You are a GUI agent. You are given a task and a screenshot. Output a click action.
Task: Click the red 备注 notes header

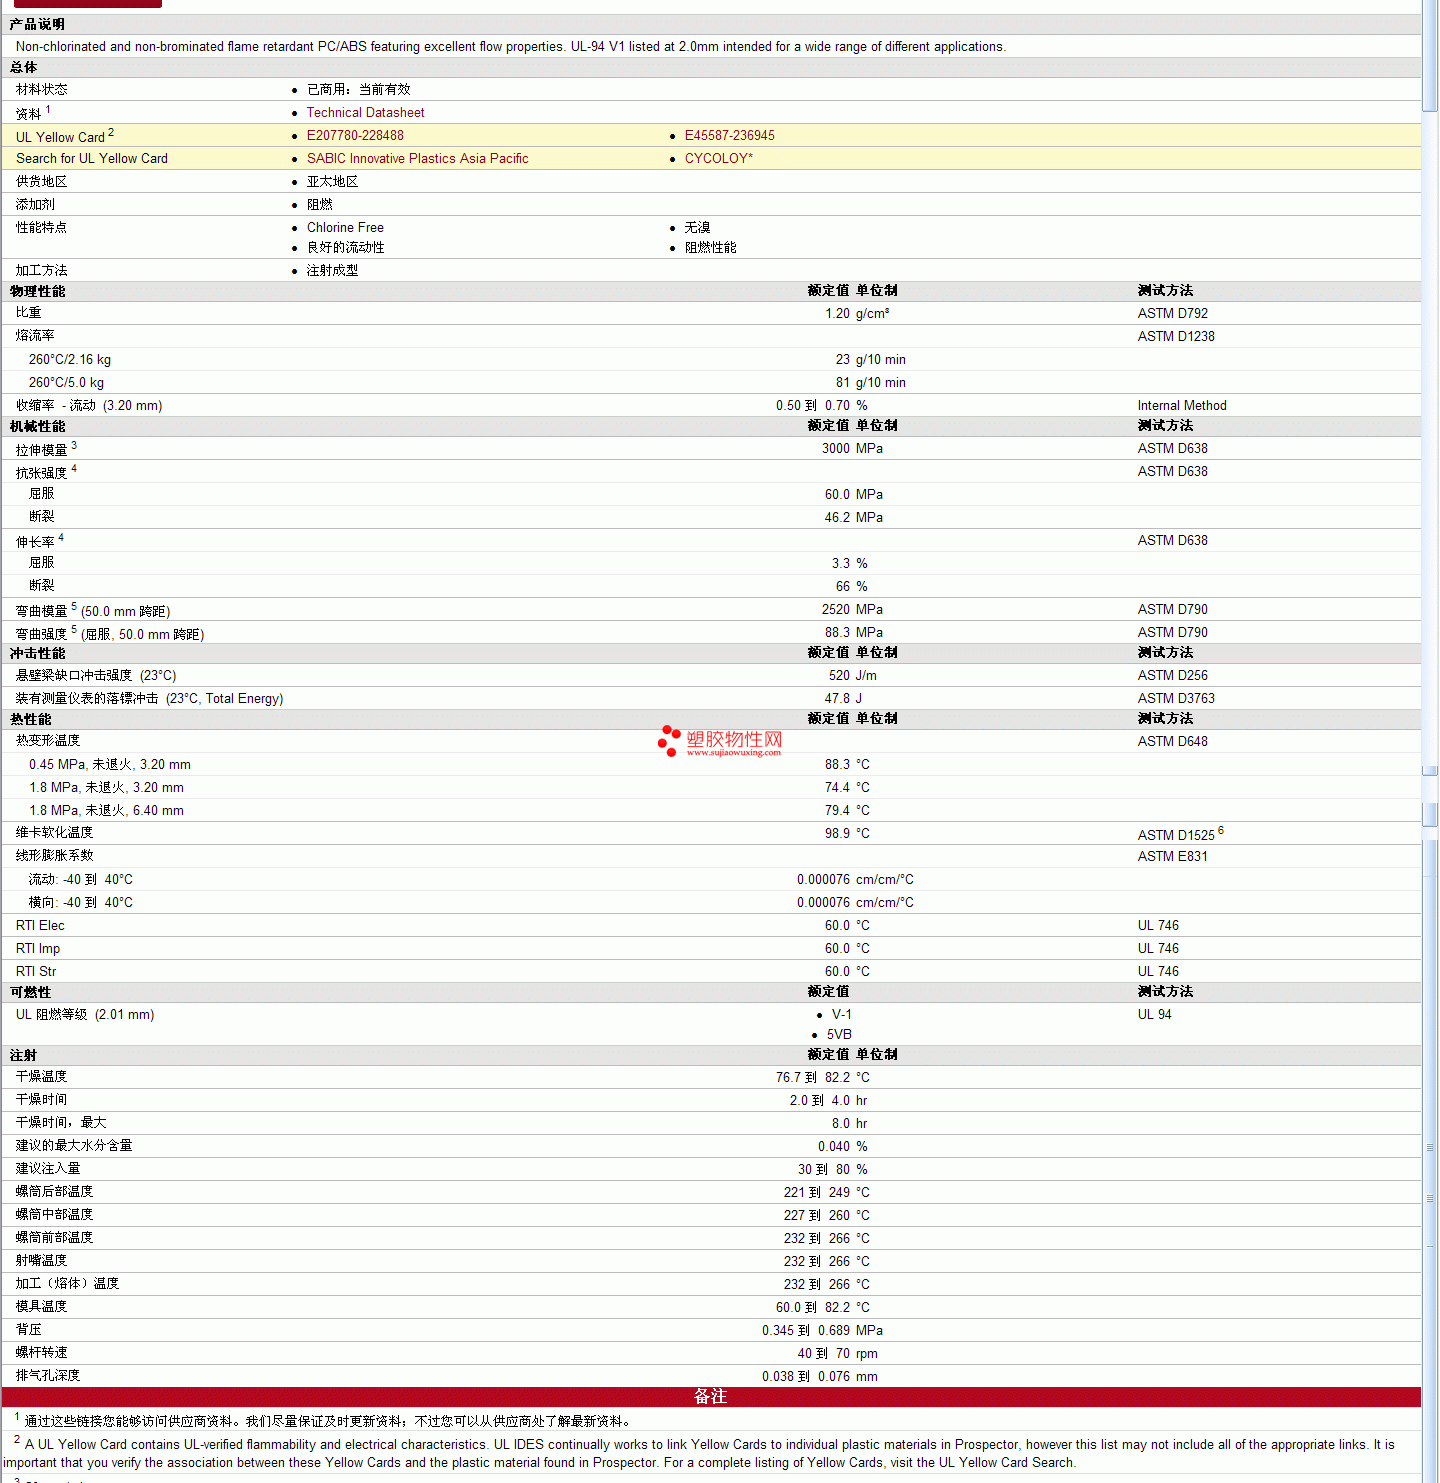tap(711, 1397)
